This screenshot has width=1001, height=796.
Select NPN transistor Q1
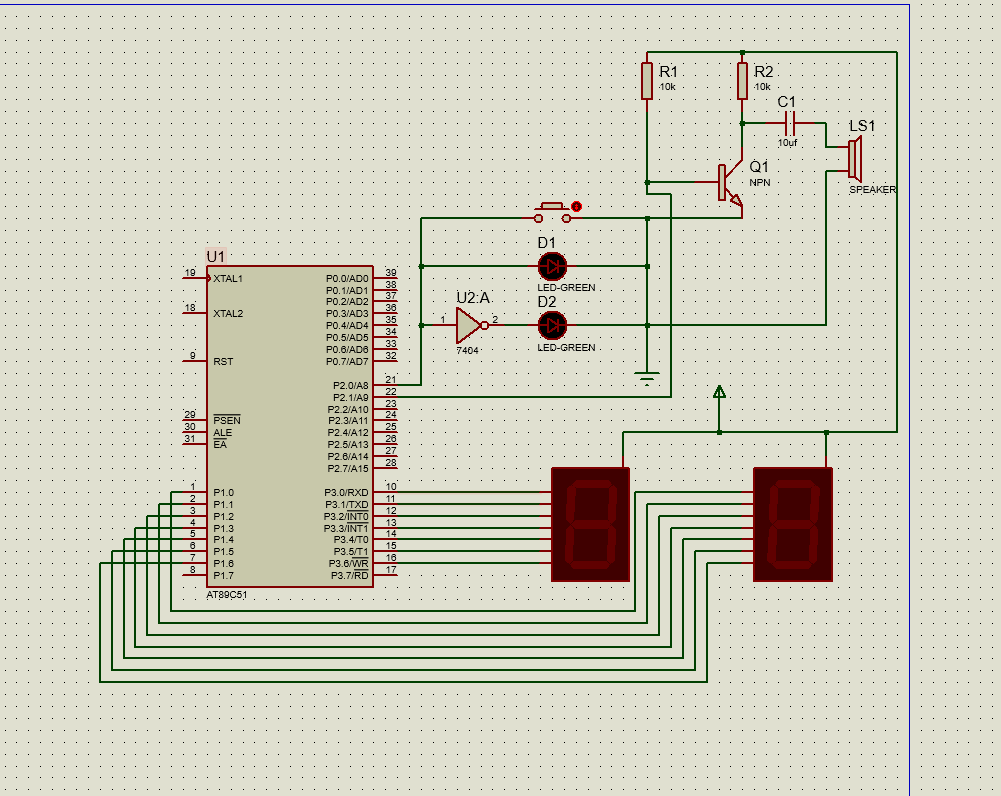coord(730,183)
